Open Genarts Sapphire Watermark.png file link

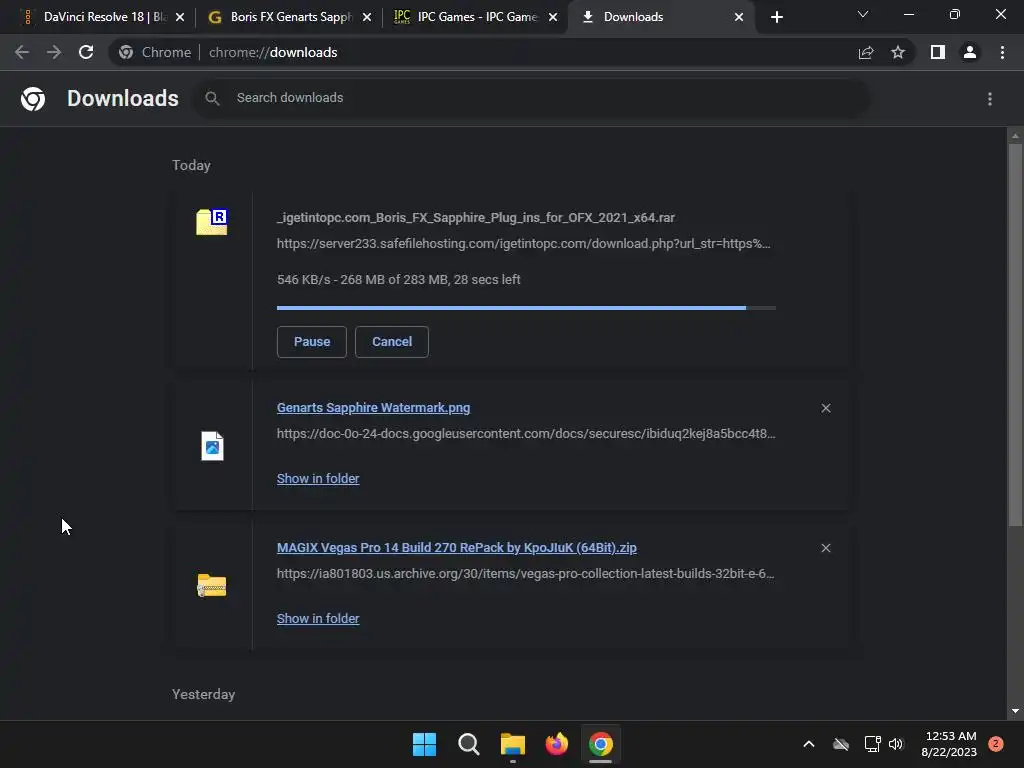[x=373, y=408]
